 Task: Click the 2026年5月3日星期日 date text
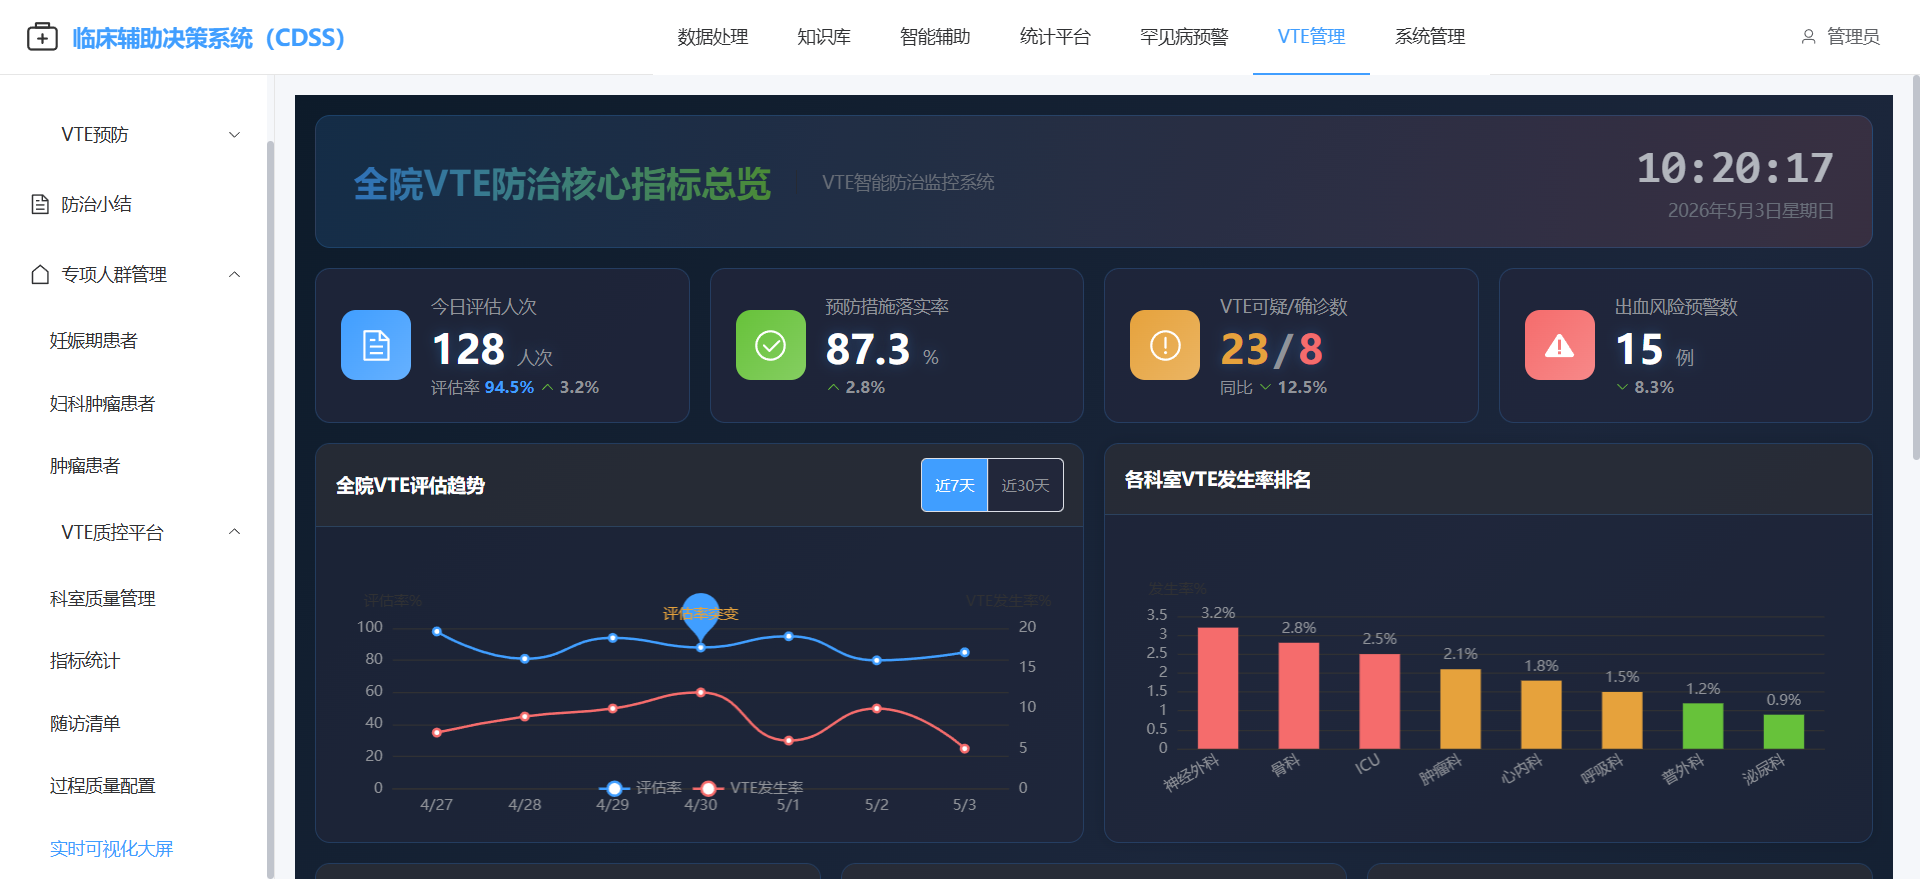1750,211
